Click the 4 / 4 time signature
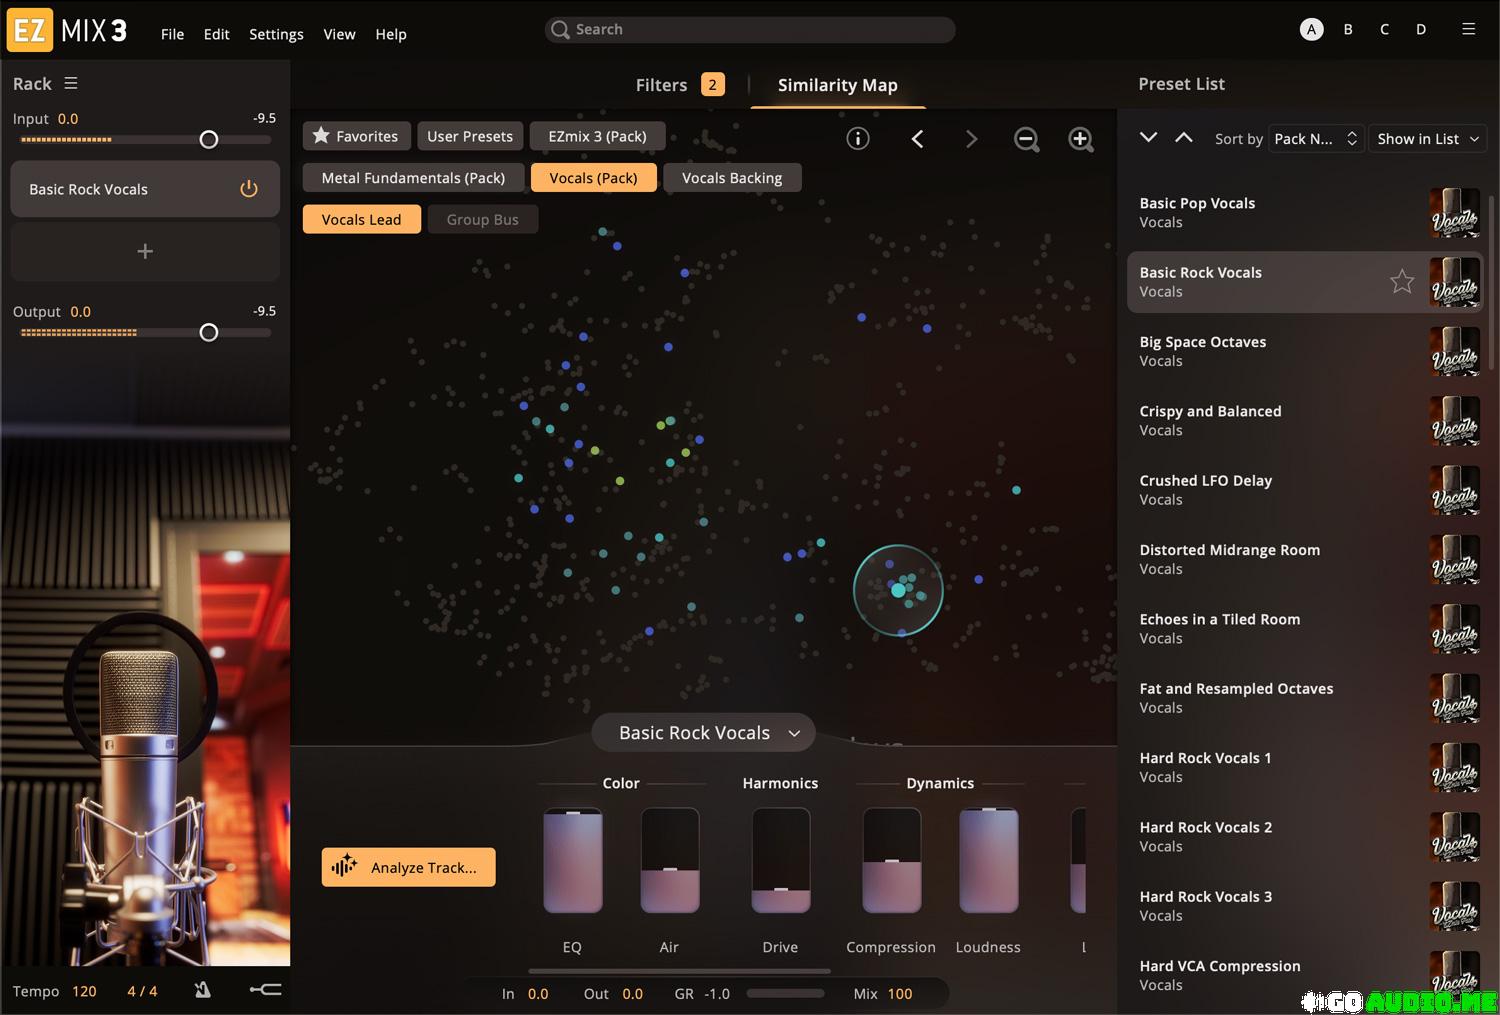This screenshot has width=1500, height=1015. [x=142, y=991]
